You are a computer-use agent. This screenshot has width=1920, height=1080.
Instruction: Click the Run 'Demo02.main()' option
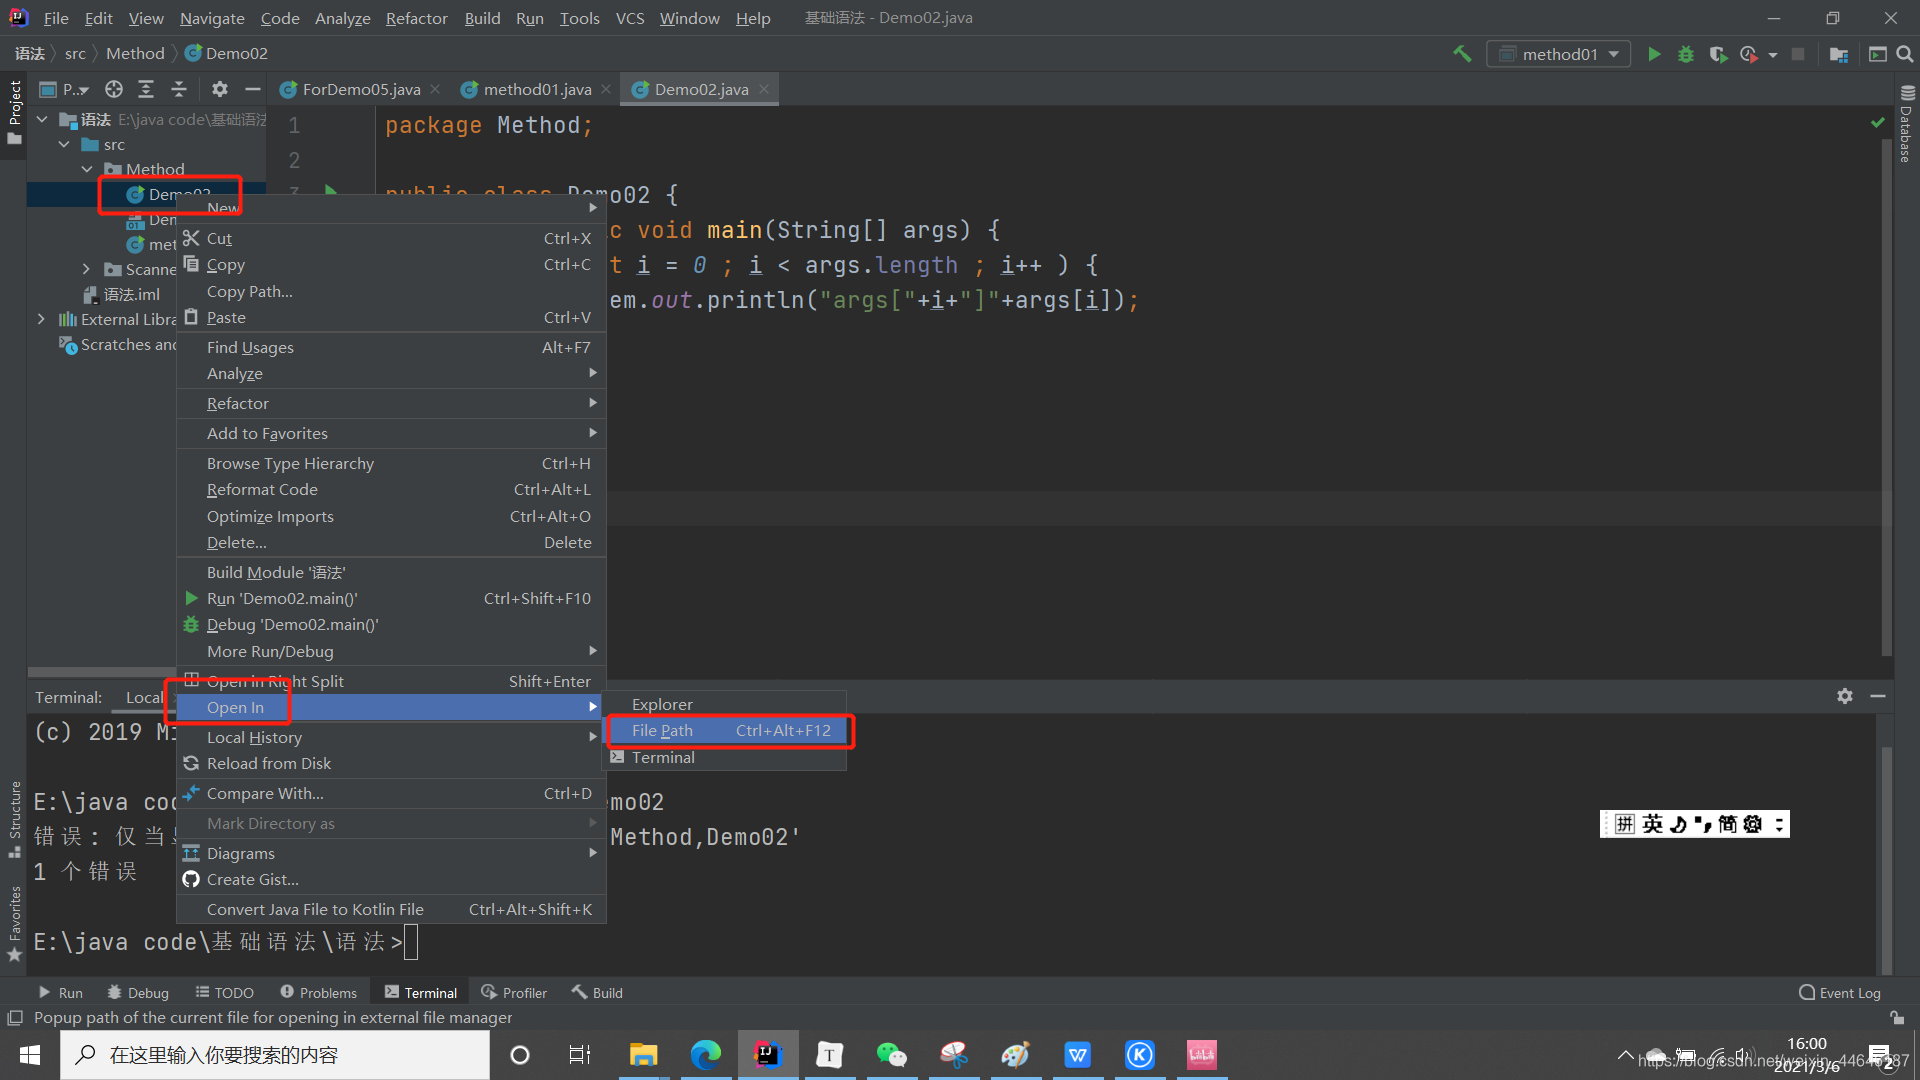tap(282, 597)
